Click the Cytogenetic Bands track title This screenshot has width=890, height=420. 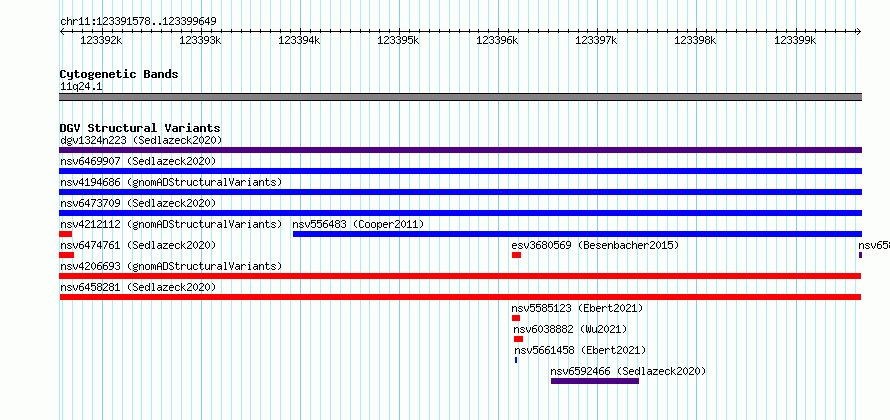click(119, 74)
